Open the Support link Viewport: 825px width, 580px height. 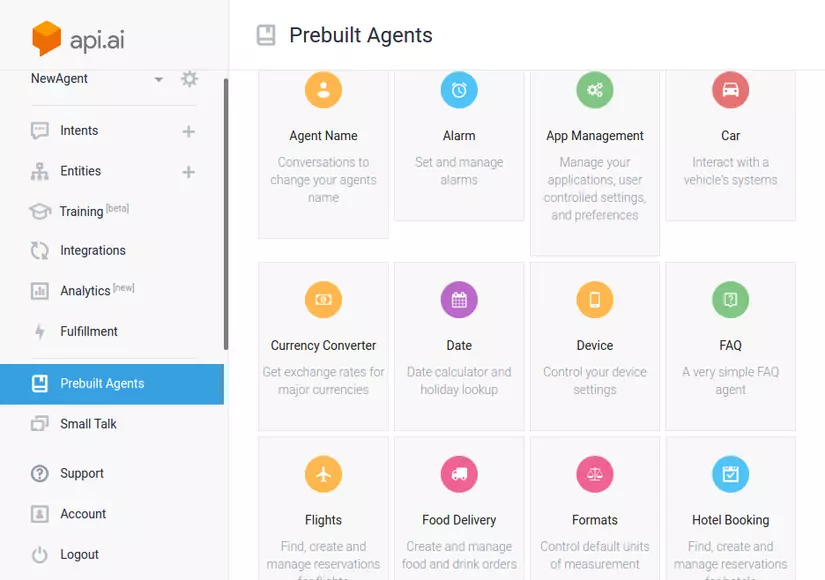pos(81,474)
